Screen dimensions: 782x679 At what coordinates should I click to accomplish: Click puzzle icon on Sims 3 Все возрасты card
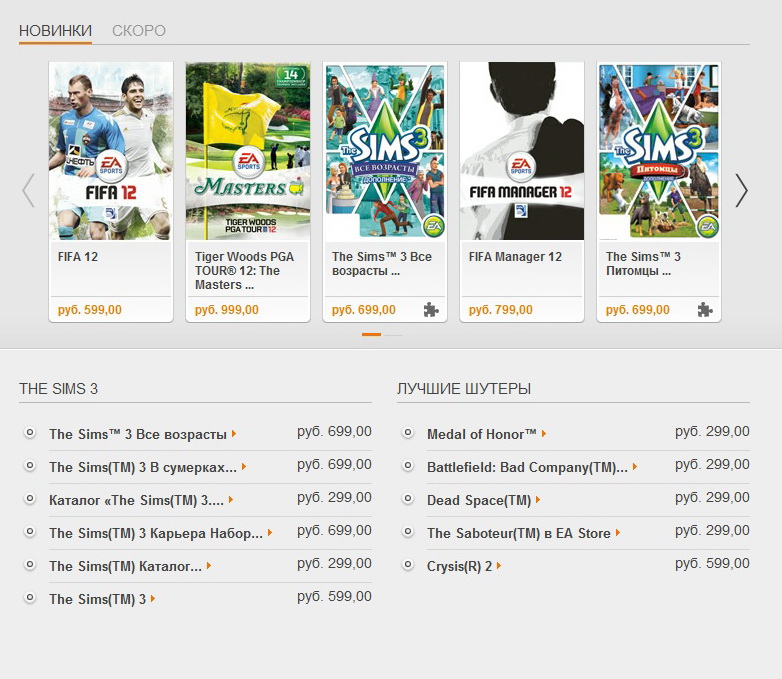point(430,310)
